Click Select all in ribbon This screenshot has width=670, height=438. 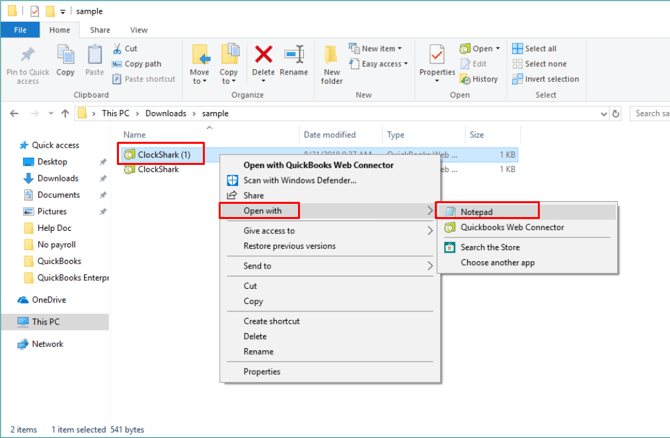pyautogui.click(x=540, y=48)
